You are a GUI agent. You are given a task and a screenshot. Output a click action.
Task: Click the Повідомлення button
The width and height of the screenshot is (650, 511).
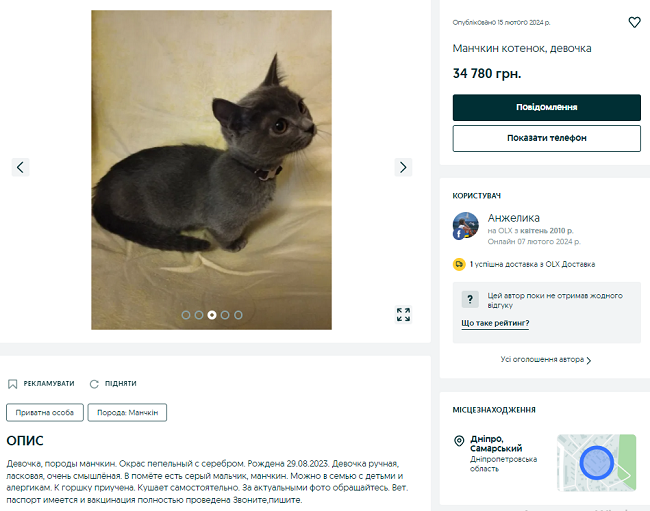click(x=546, y=107)
